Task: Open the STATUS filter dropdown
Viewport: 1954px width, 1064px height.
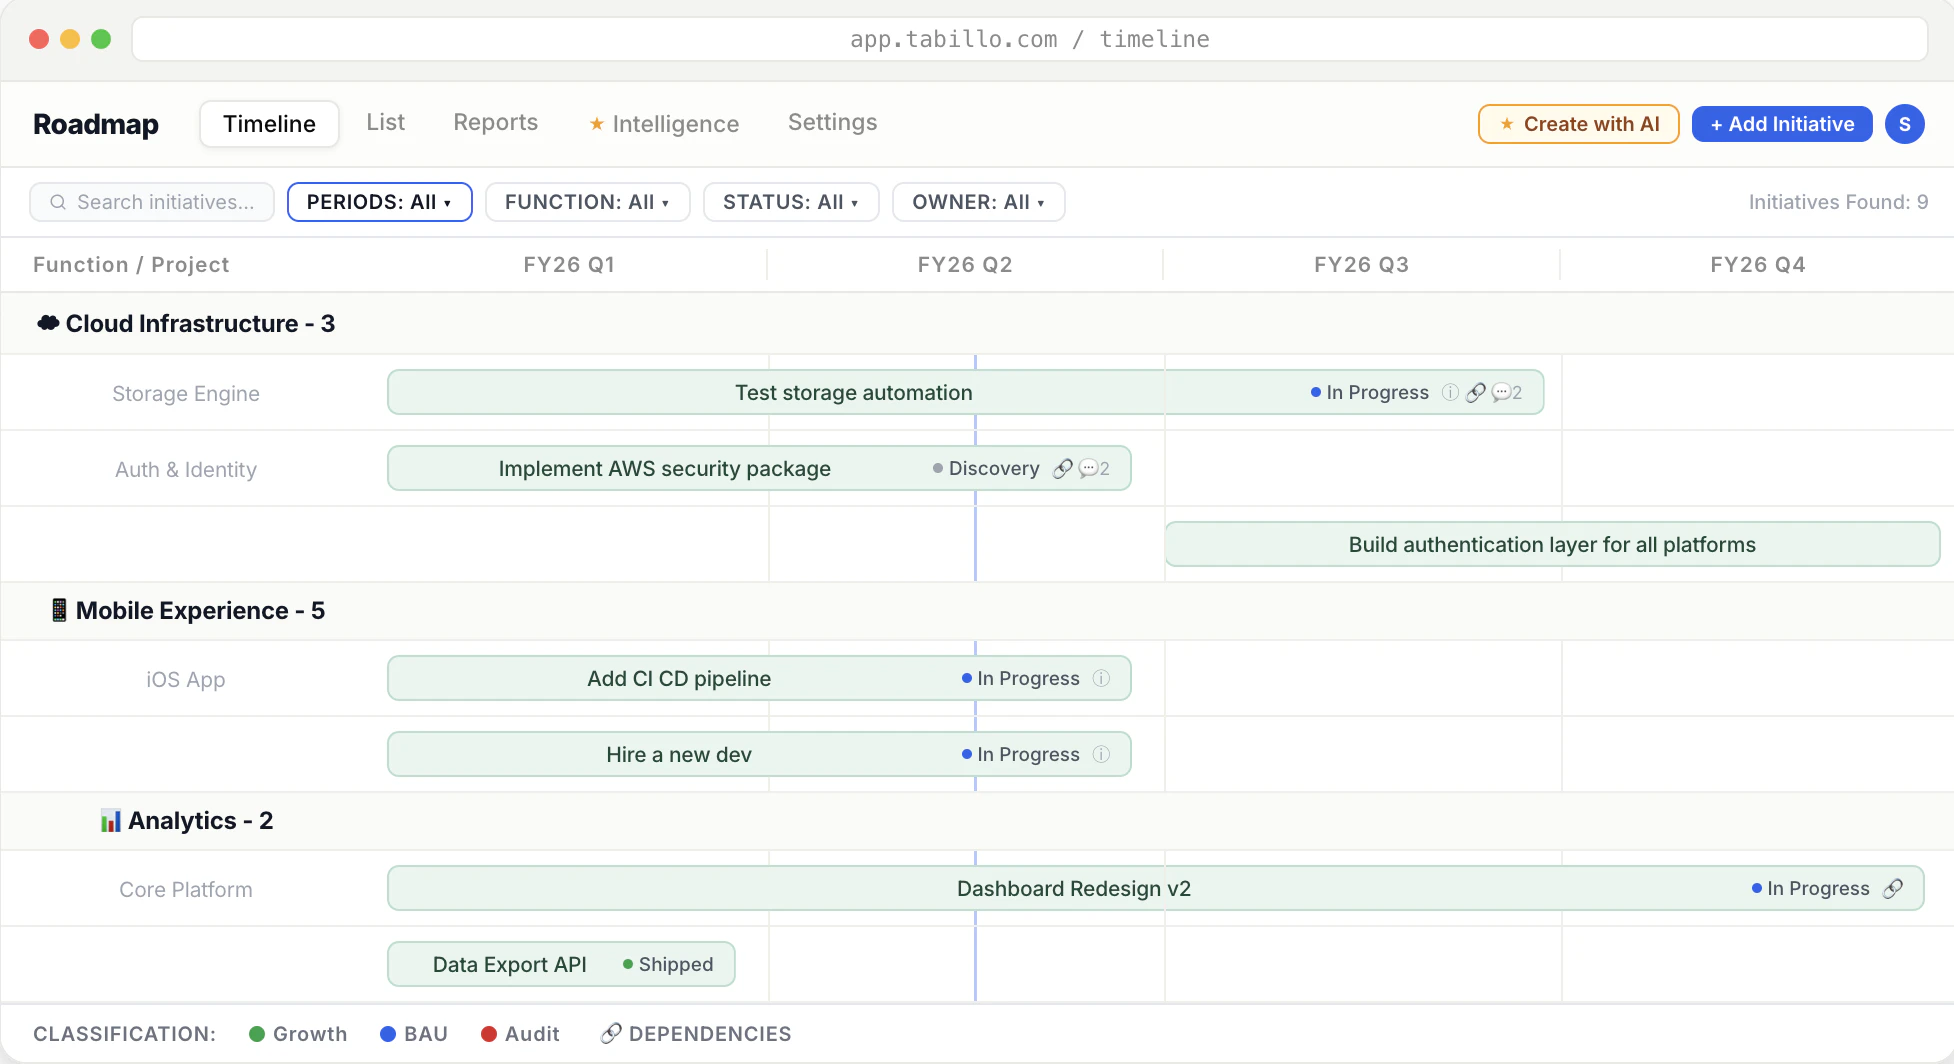Action: click(791, 202)
